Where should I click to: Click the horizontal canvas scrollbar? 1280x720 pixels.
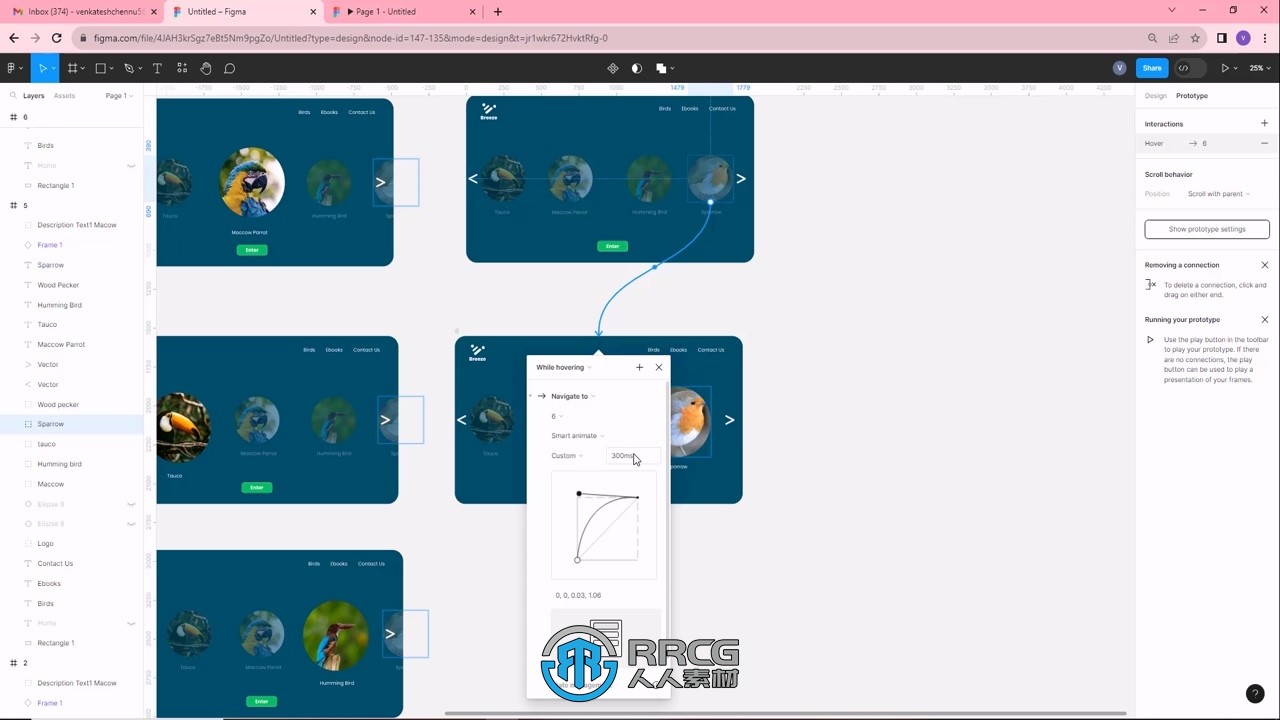pos(785,713)
